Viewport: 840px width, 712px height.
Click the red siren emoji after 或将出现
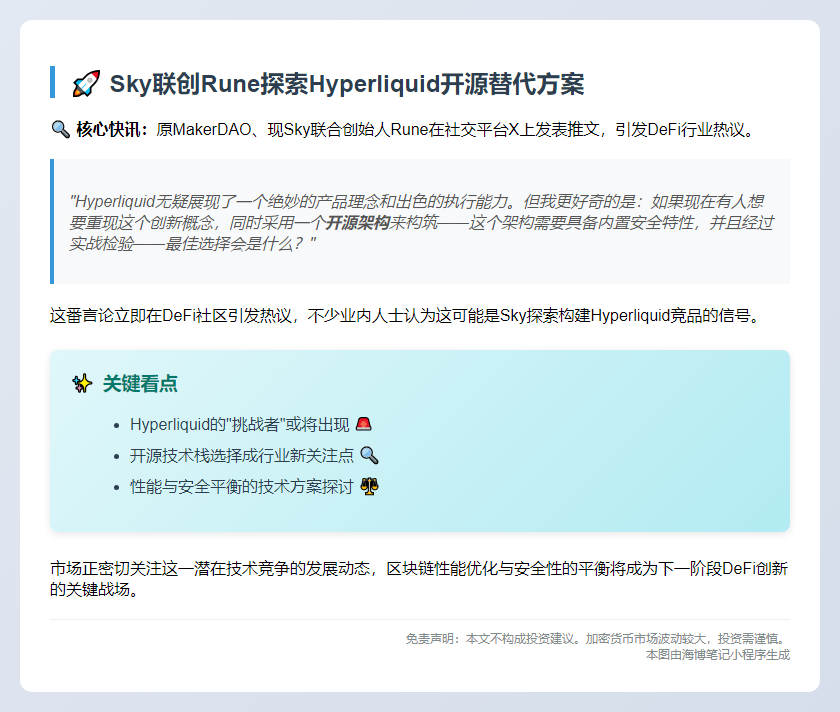[x=364, y=424]
